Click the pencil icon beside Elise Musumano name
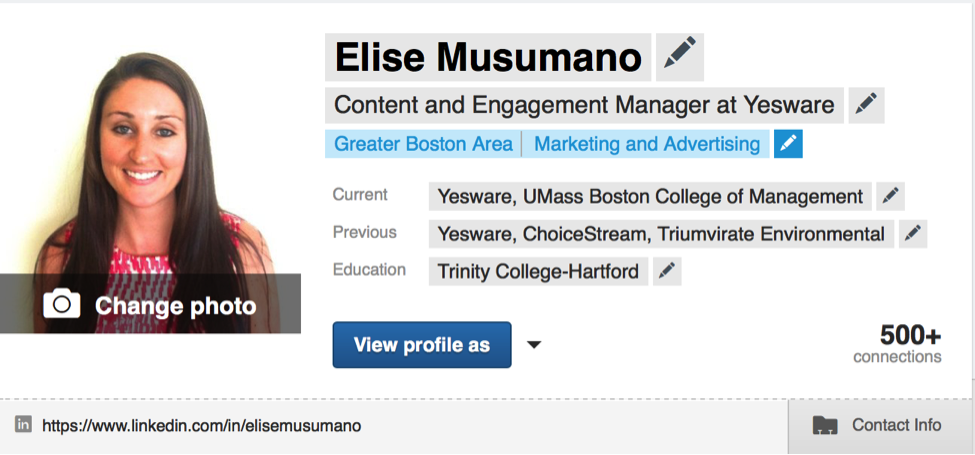 coord(680,57)
